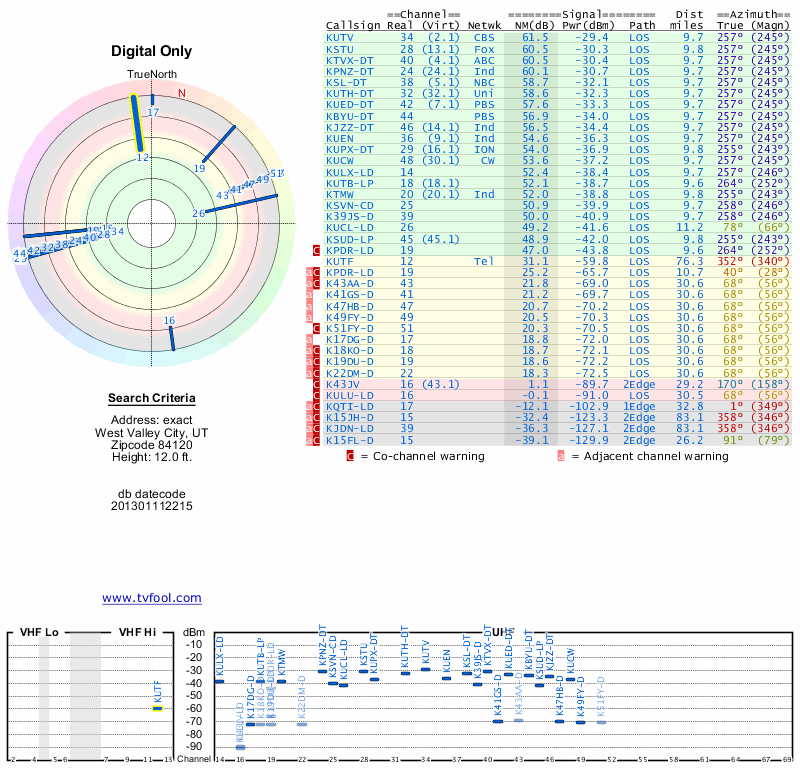Image resolution: width=800 pixels, height=768 pixels.
Task: Open the www.tvfool.com link
Action: click(152, 598)
